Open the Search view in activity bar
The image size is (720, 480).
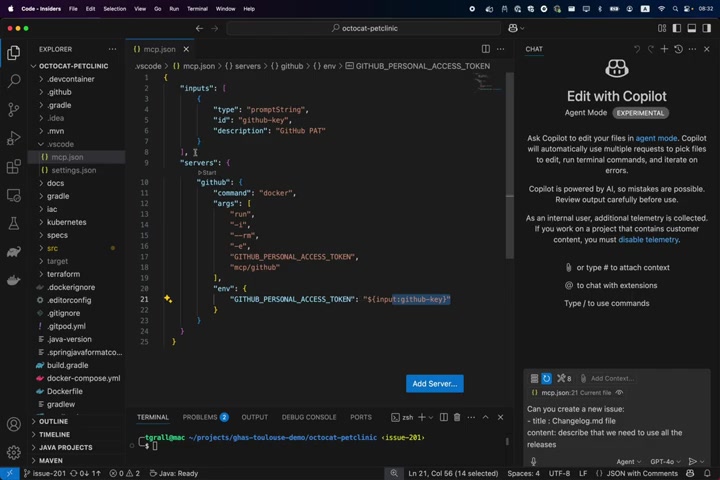pyautogui.click(x=13, y=81)
